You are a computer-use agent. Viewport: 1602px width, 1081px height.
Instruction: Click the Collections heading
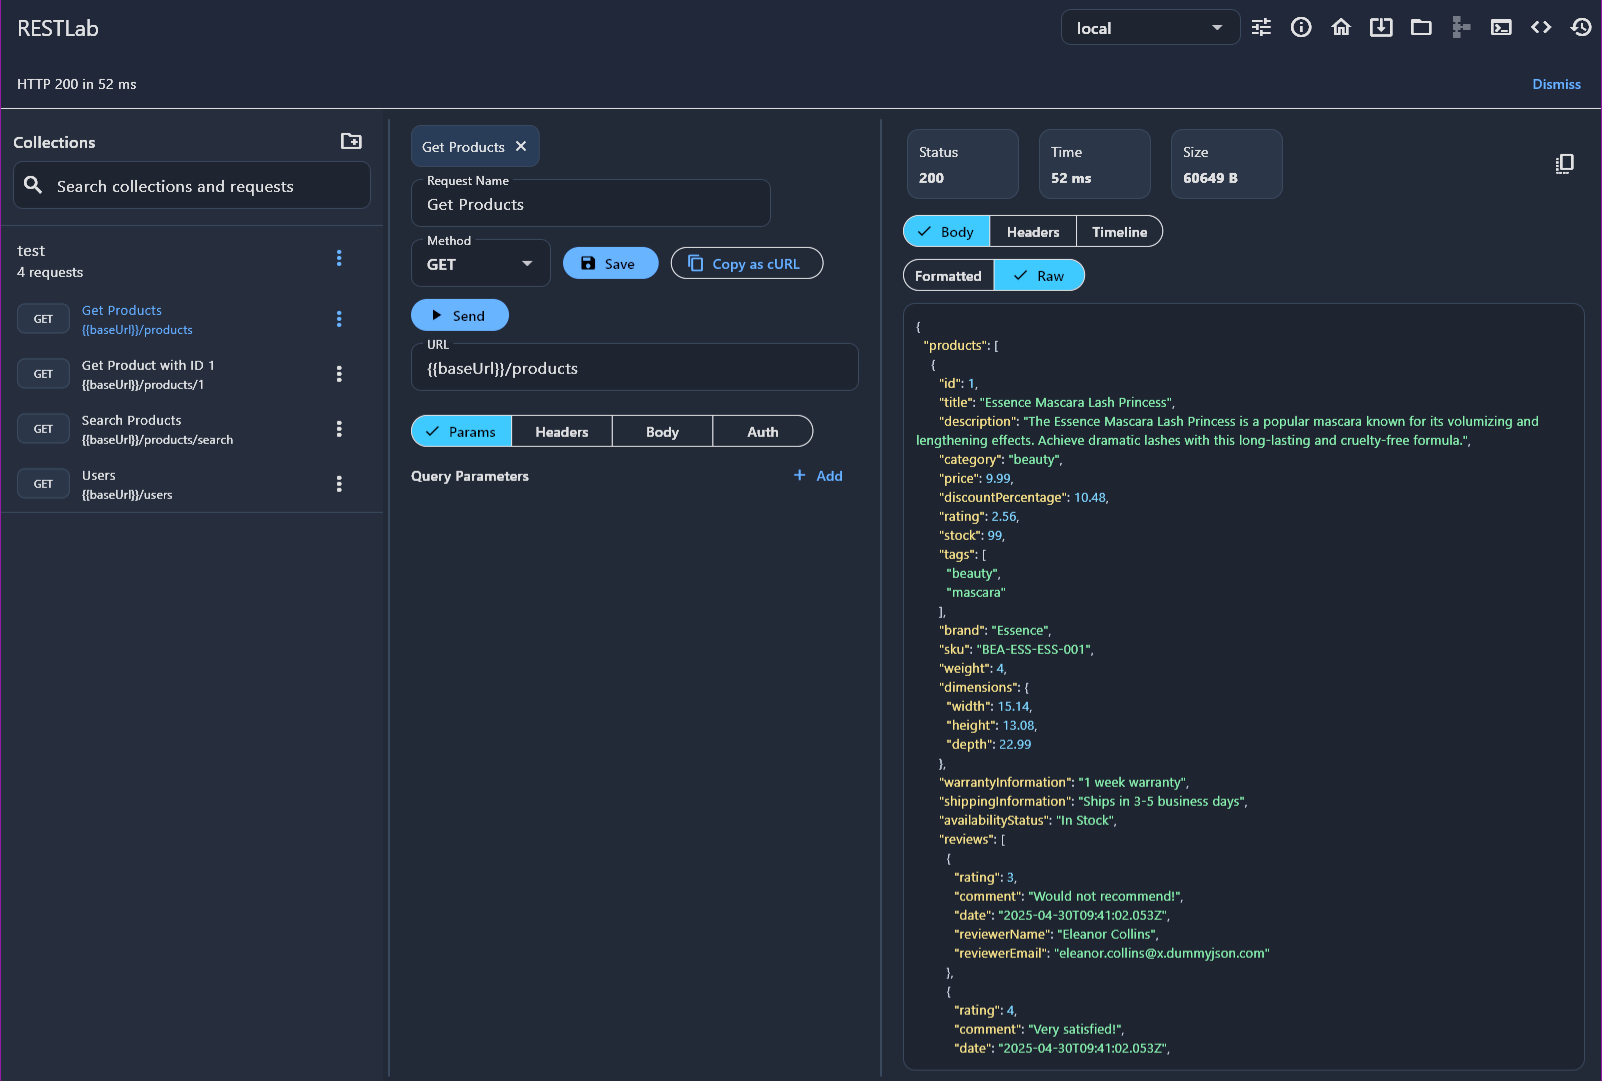(54, 142)
